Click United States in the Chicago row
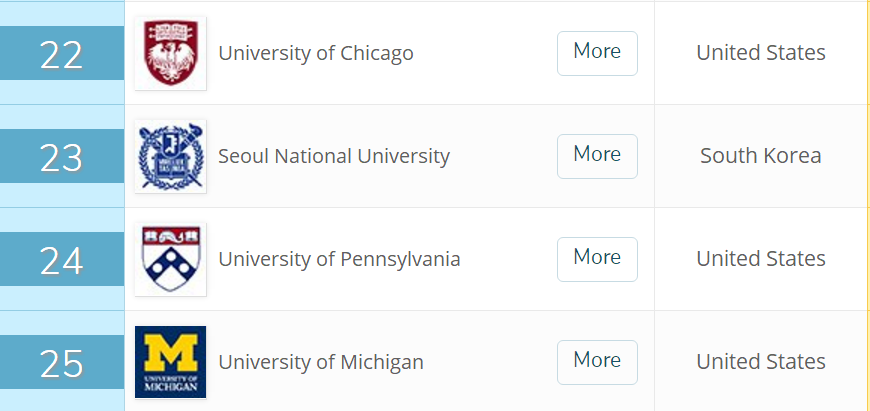The image size is (870, 411). 761,53
